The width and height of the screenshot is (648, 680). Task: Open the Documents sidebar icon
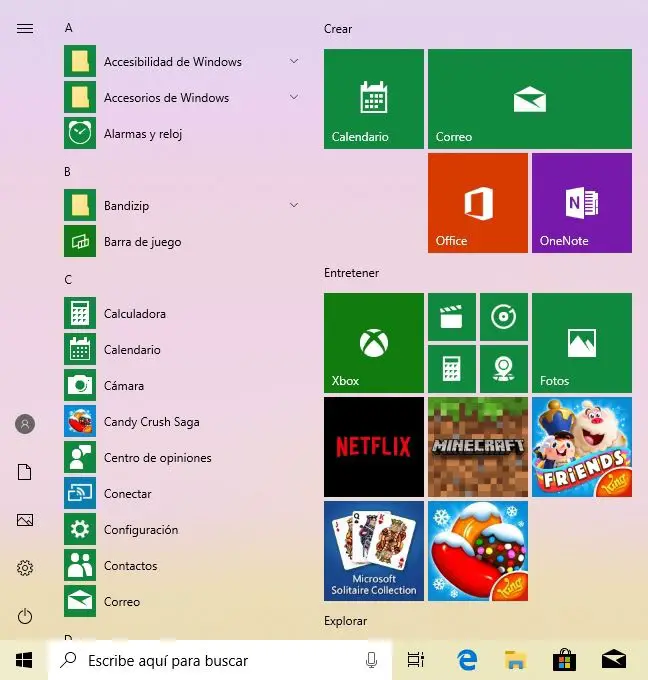[x=25, y=472]
